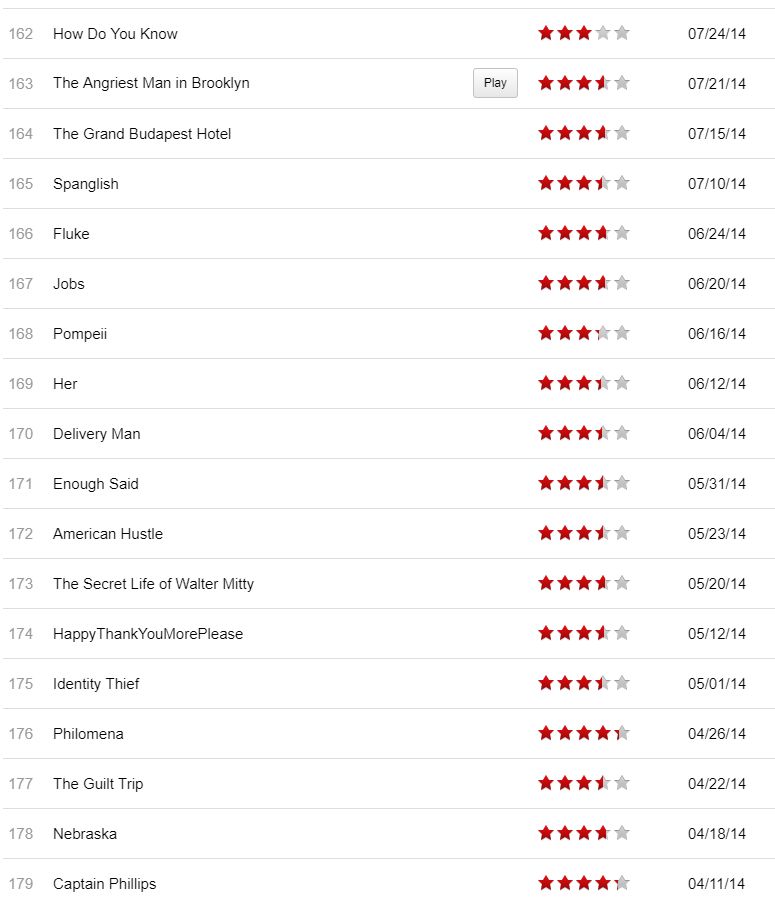This screenshot has width=775, height=908.
Task: Select the Fluke title link
Action: [71, 233]
